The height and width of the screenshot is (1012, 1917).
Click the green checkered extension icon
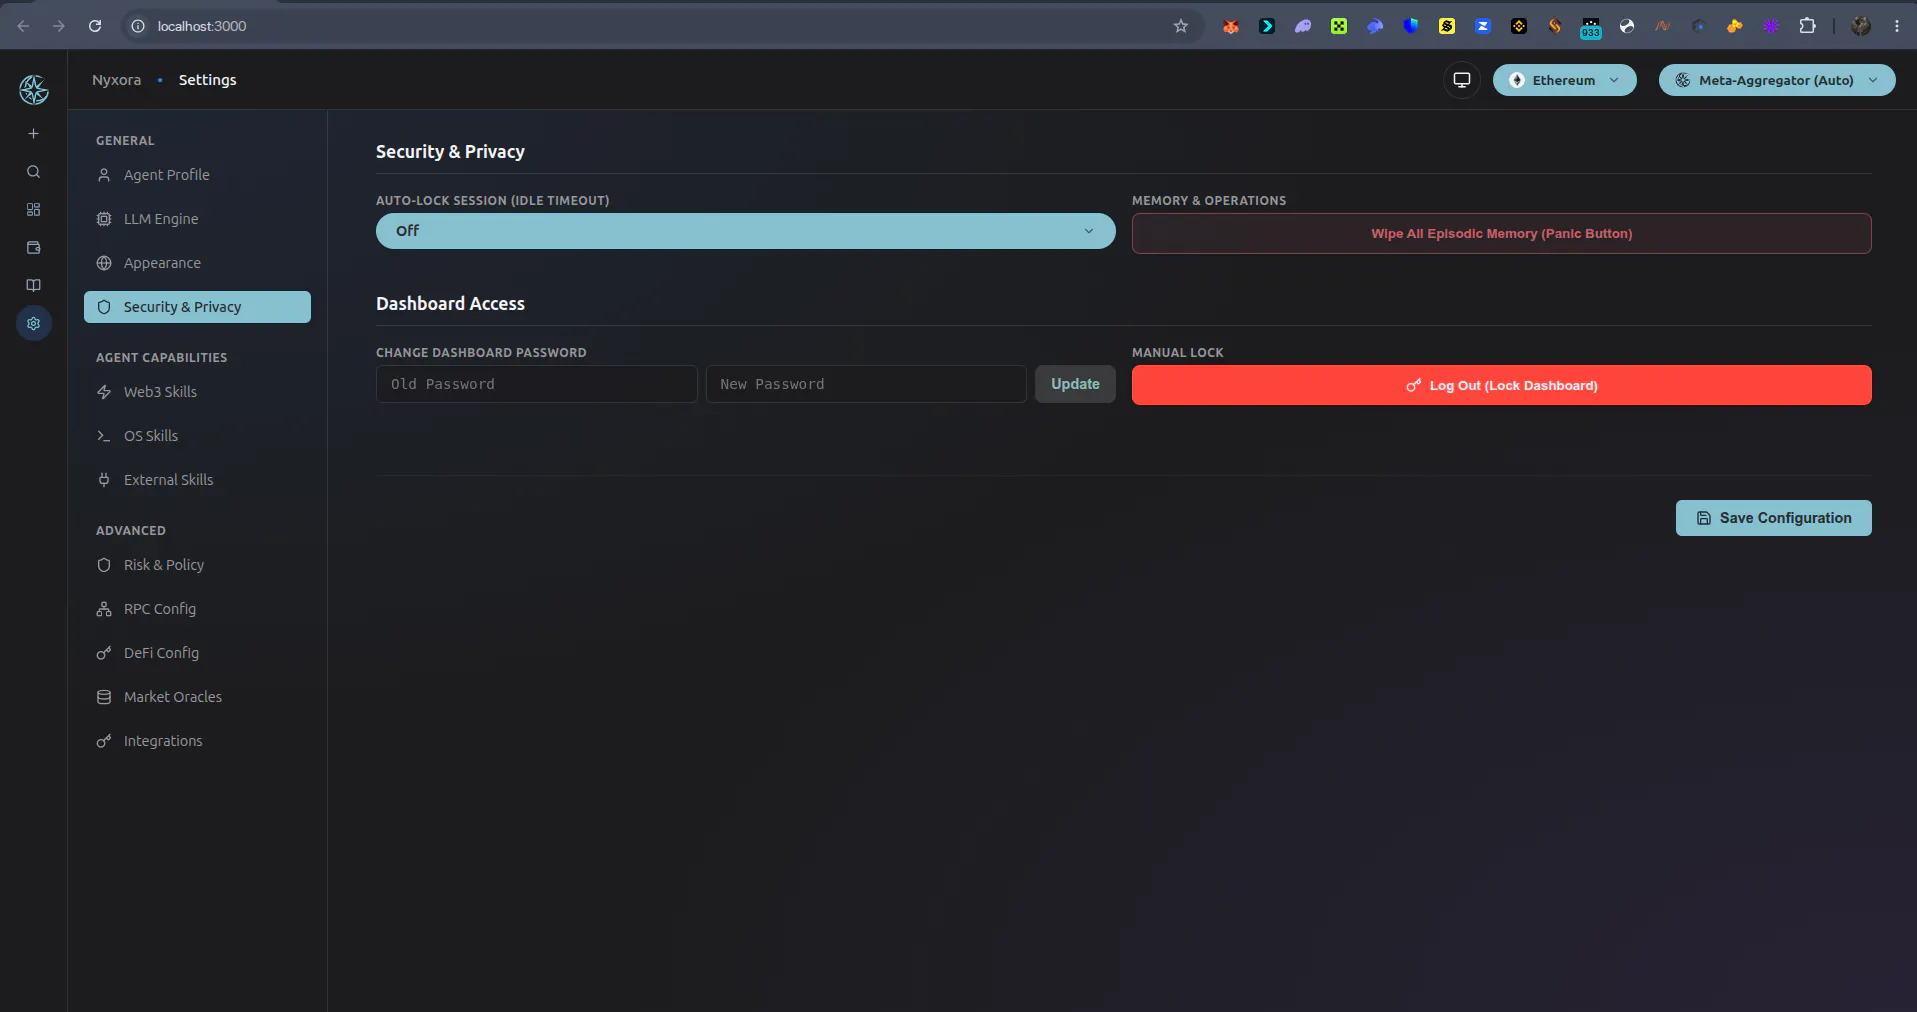(1339, 26)
